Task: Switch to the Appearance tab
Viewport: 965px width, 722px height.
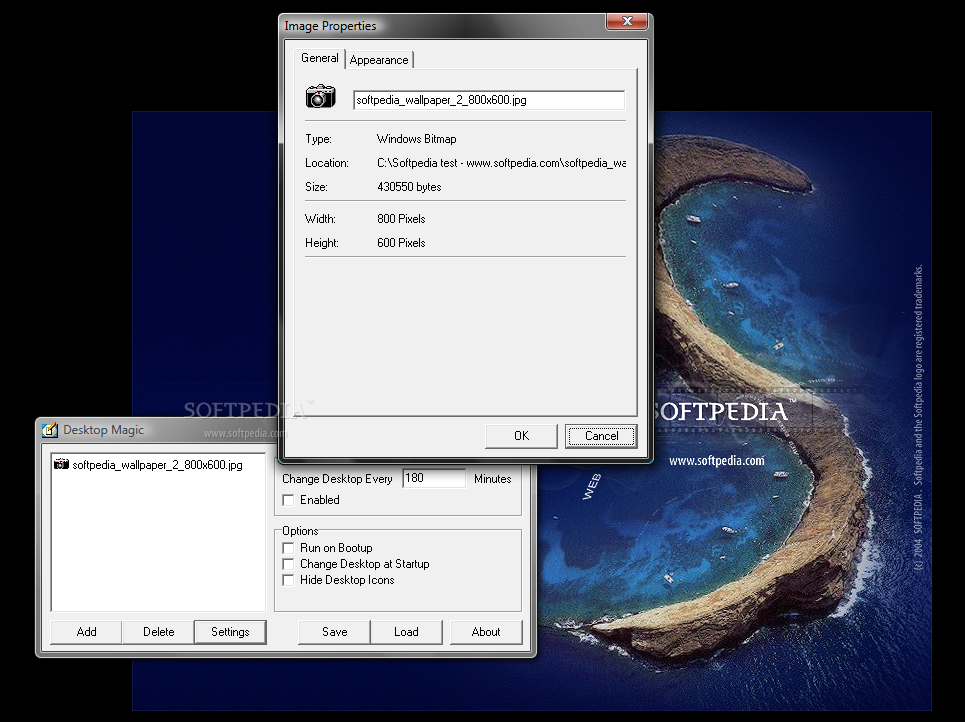Action: pos(379,60)
